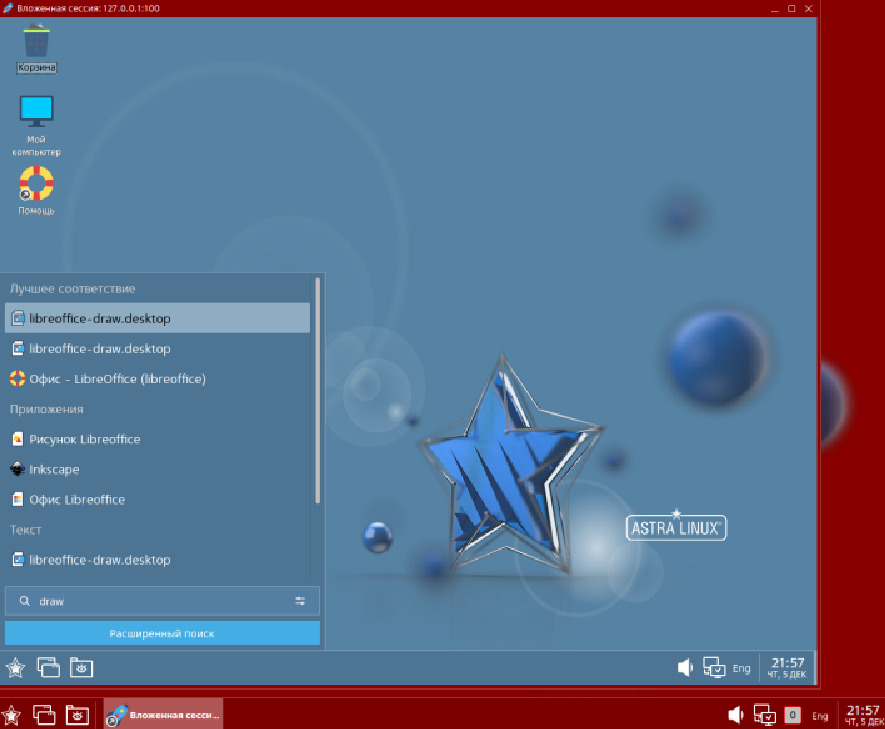The width and height of the screenshot is (885, 729).
Task: Select highlighted libreoffice-draw.desktop best match
Action: (x=157, y=318)
